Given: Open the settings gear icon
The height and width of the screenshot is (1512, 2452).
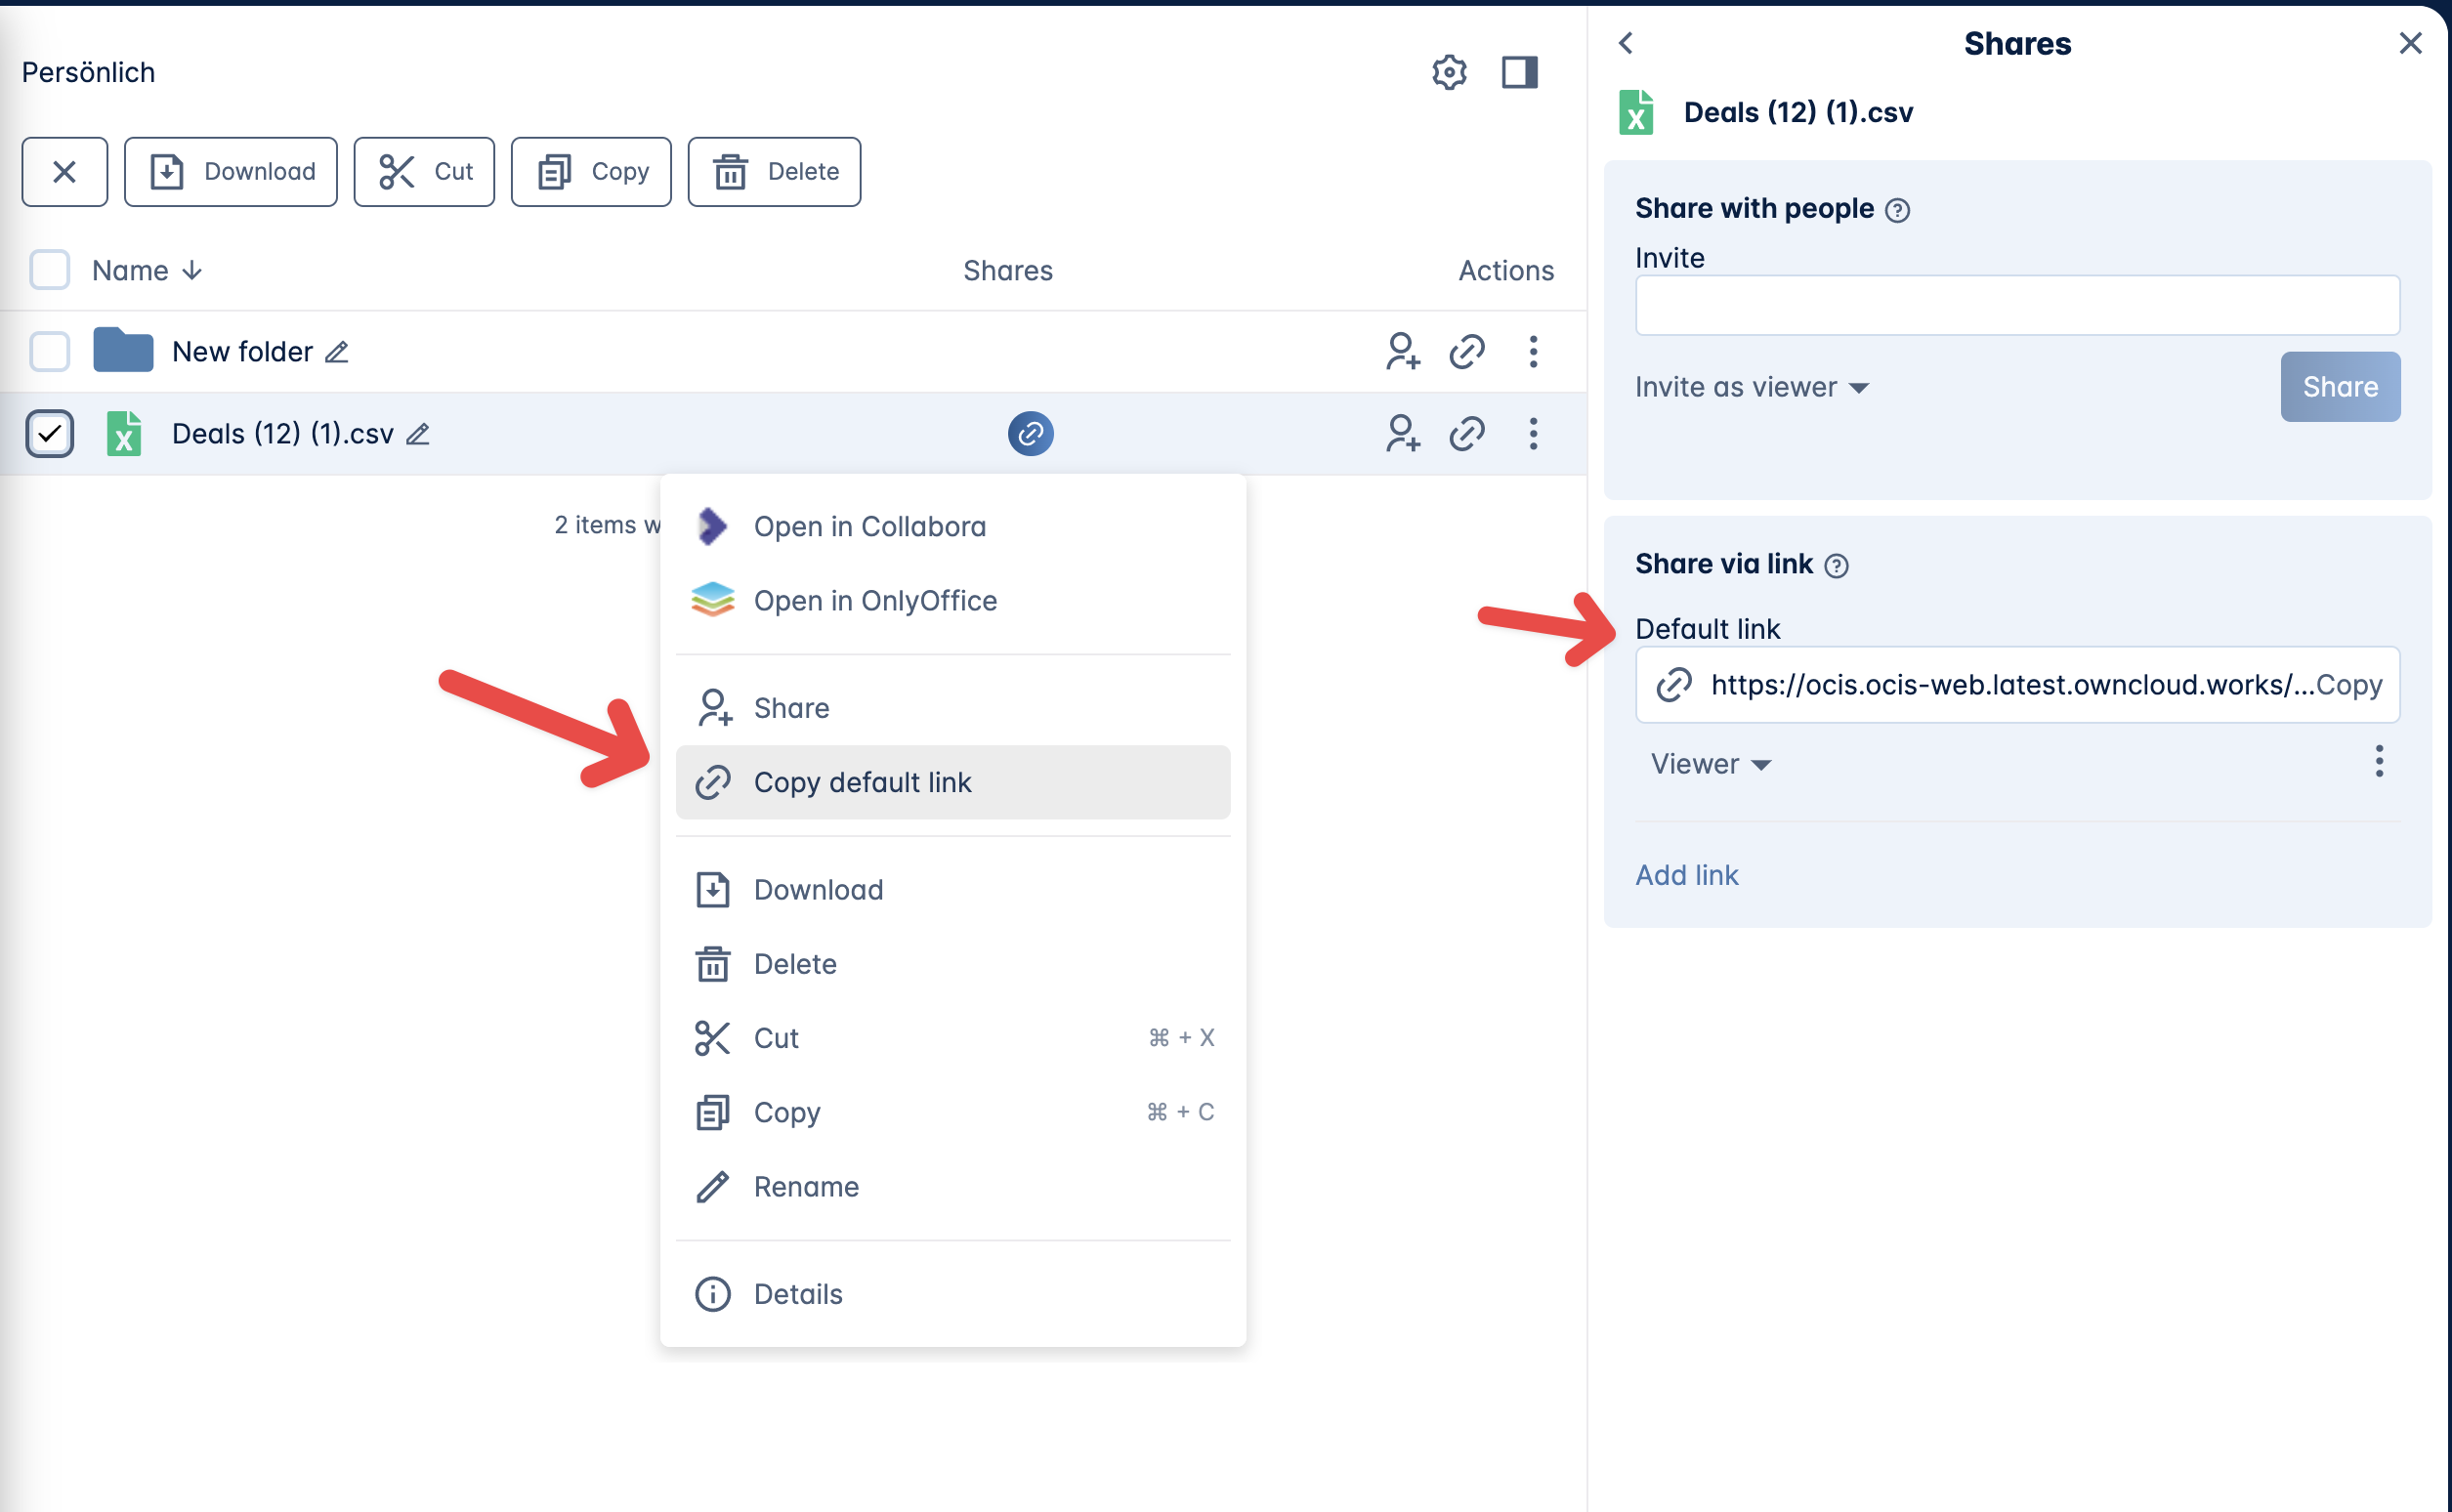Looking at the screenshot, I should pos(1449,71).
